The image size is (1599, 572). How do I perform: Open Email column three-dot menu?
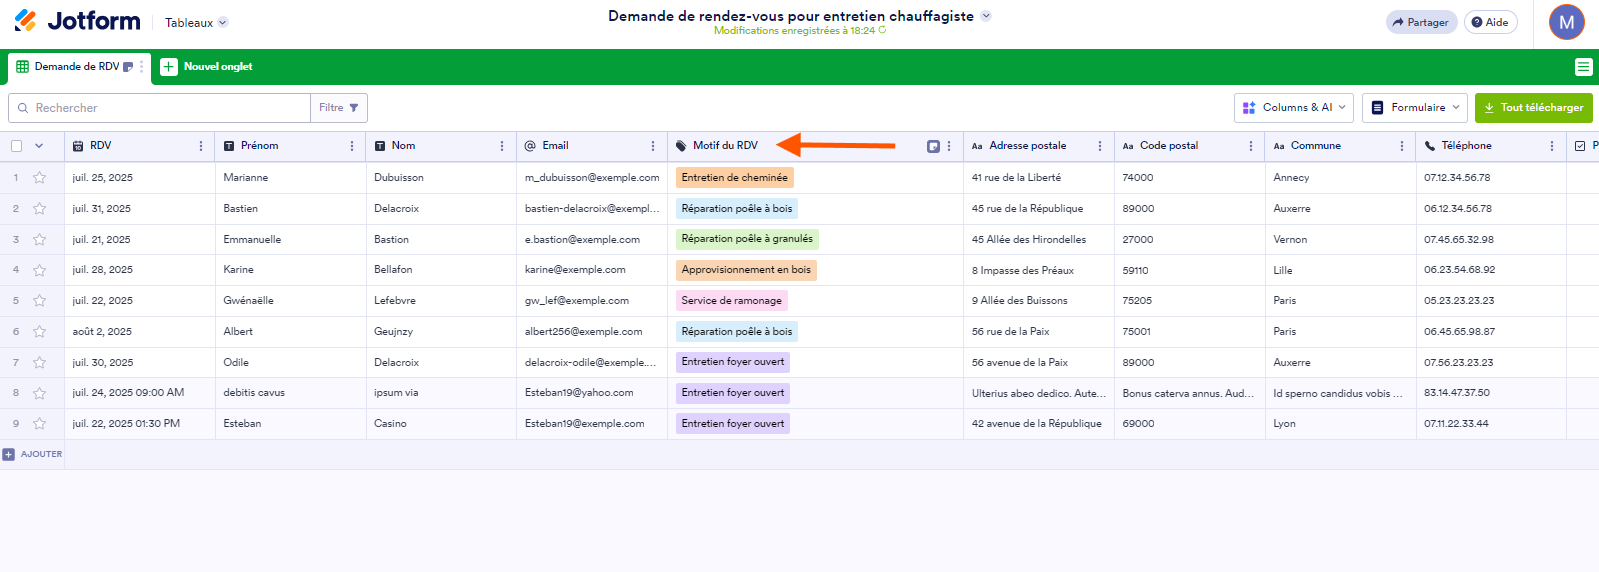point(653,146)
